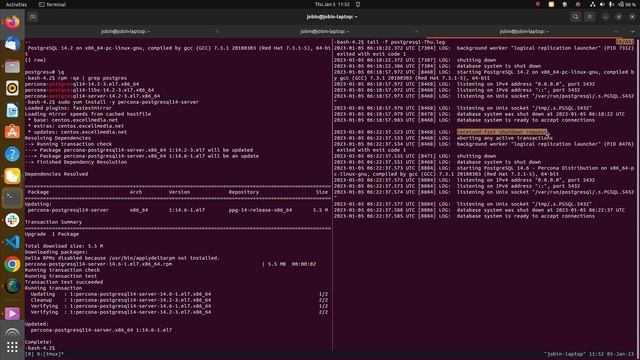Switch to the first jobin@jobin-laptop tab

(x=125, y=31)
